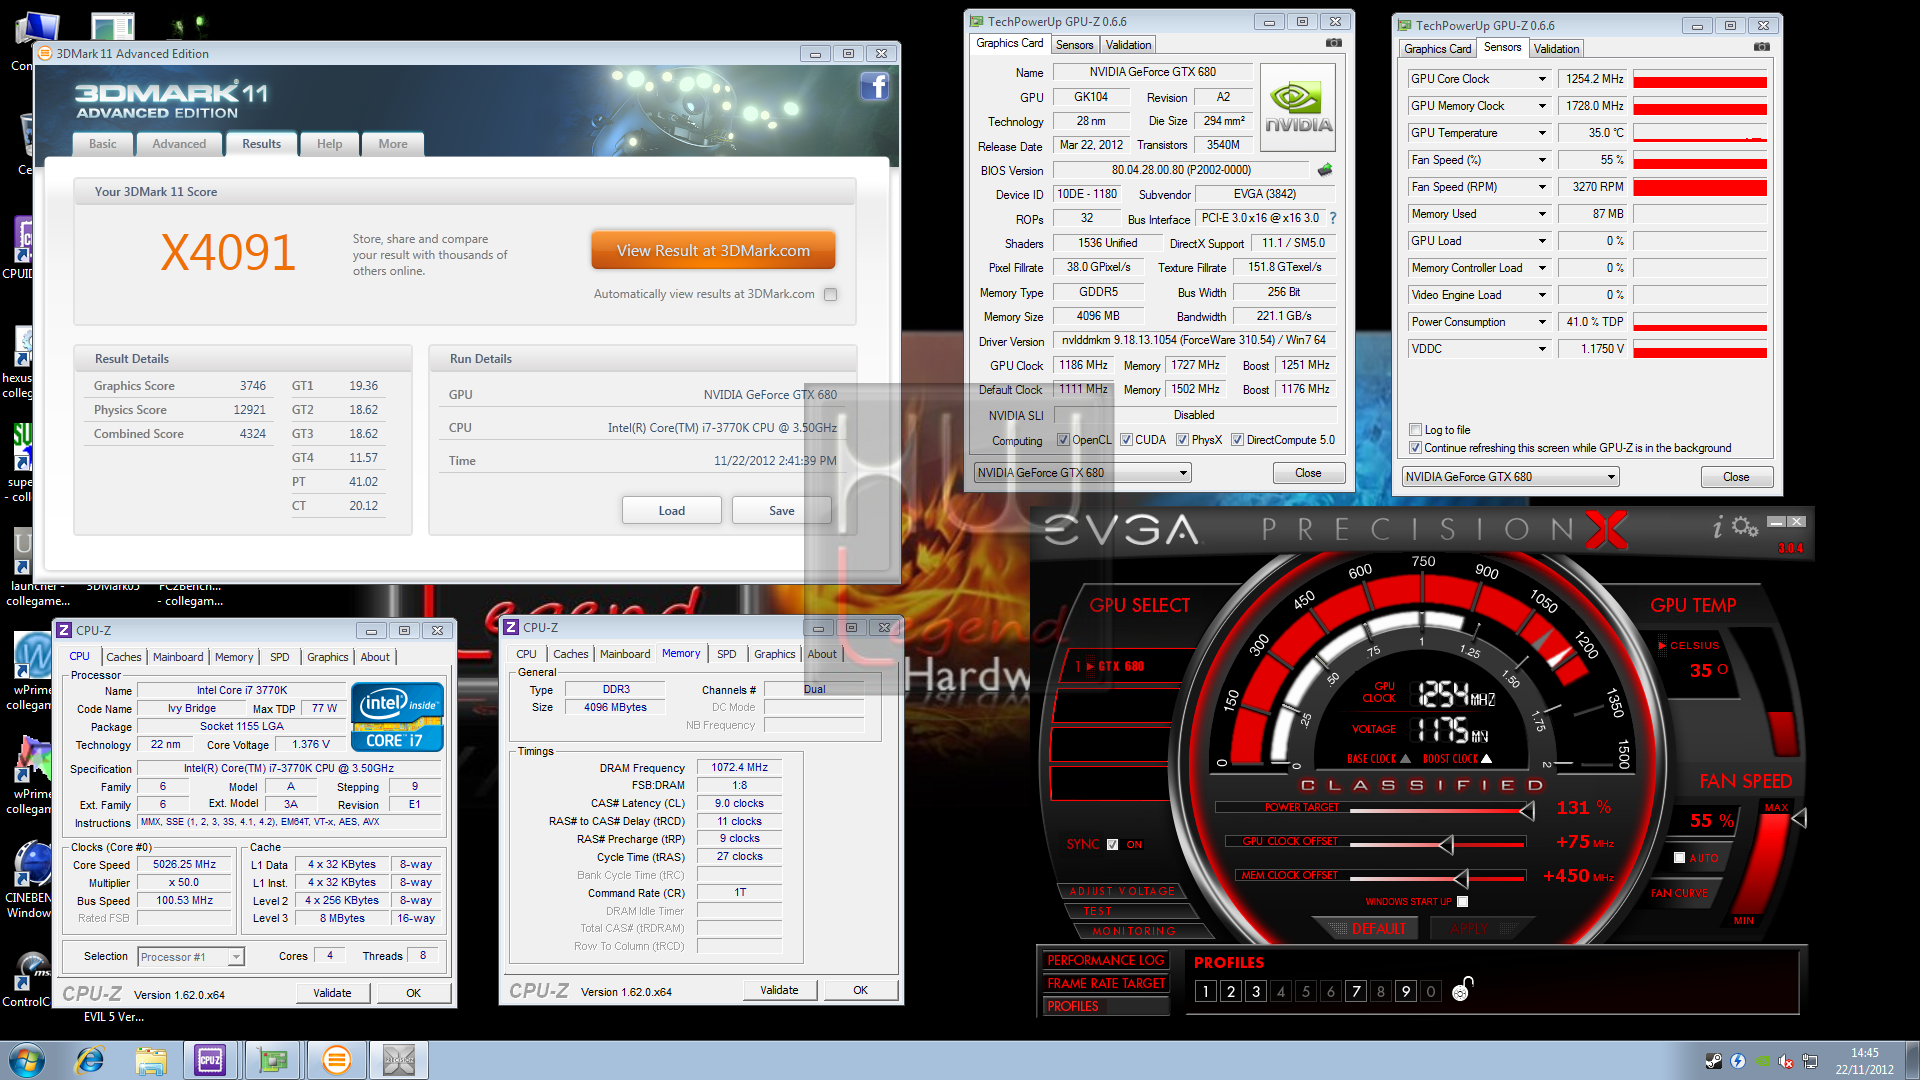Screen dimensions: 1920x1080
Task: Enable the fan AUTO checkbox in EVGA Precision
Action: [x=1679, y=857]
